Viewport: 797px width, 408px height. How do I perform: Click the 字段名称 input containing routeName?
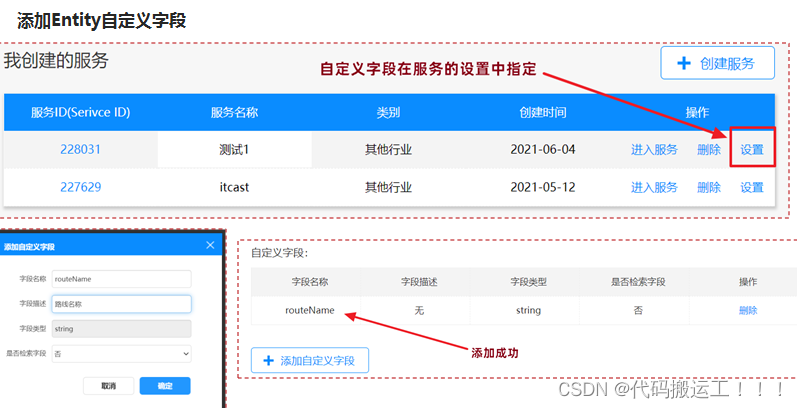[x=121, y=279]
